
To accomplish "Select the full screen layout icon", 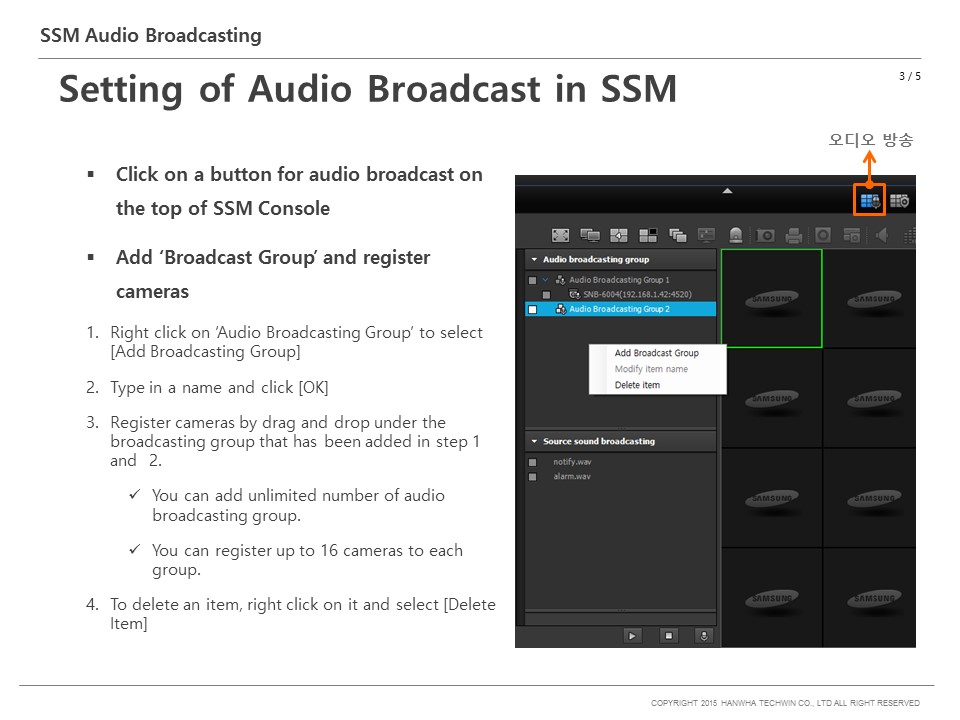I will click(558, 234).
